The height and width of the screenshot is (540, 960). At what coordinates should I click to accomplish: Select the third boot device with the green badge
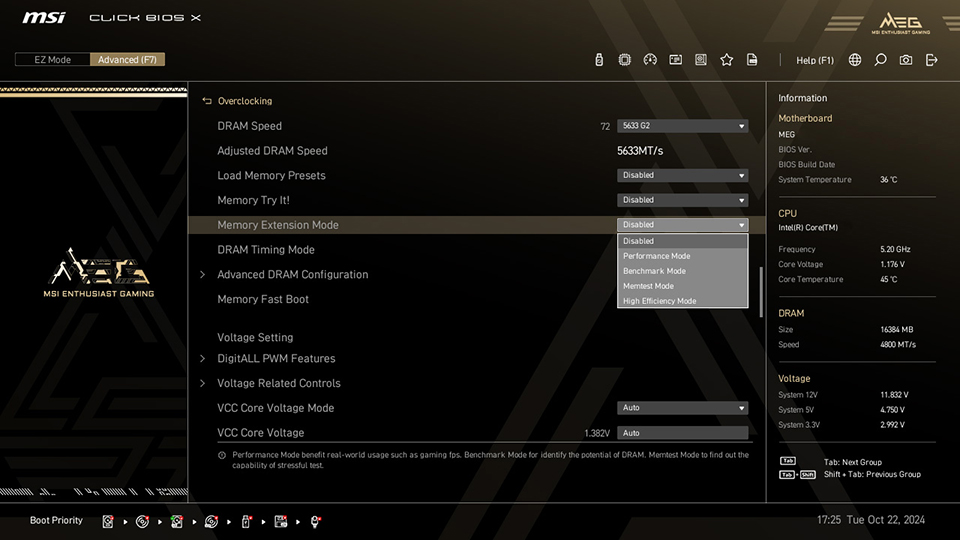click(x=177, y=521)
